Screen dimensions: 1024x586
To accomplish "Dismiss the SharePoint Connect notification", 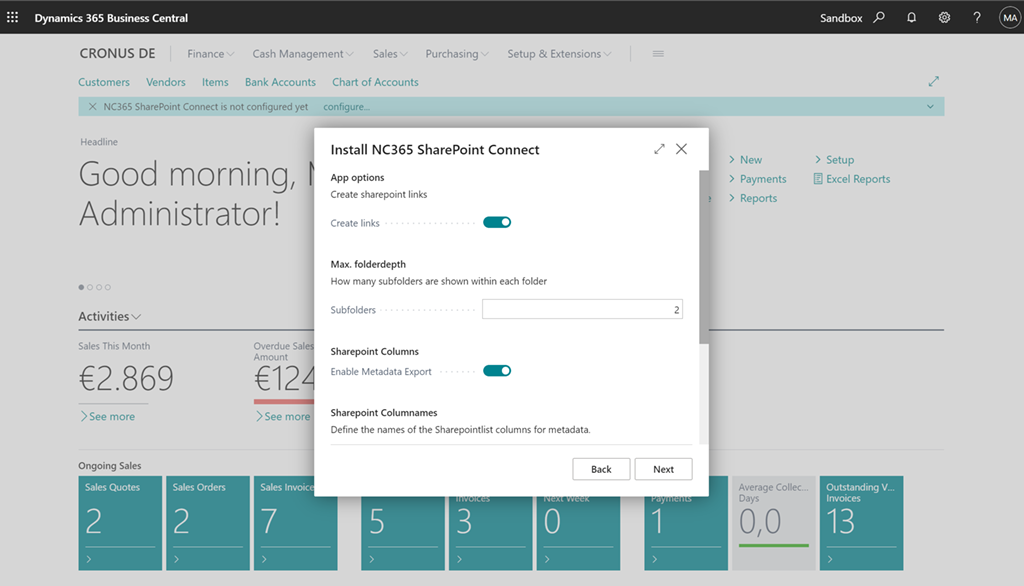I will pyautogui.click(x=93, y=106).
